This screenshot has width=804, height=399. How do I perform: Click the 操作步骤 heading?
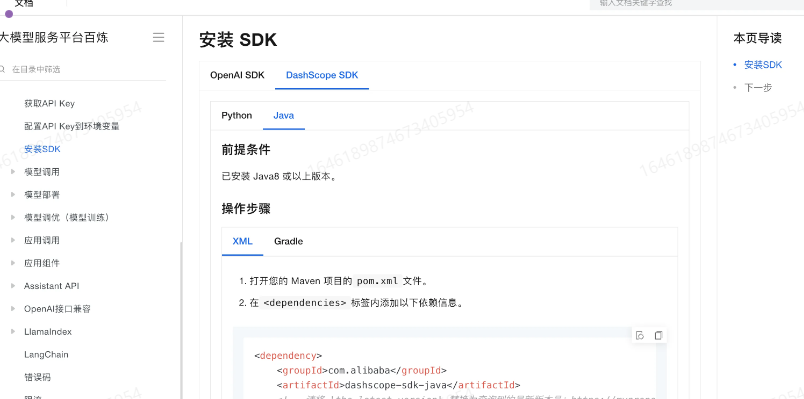pyautogui.click(x=246, y=209)
